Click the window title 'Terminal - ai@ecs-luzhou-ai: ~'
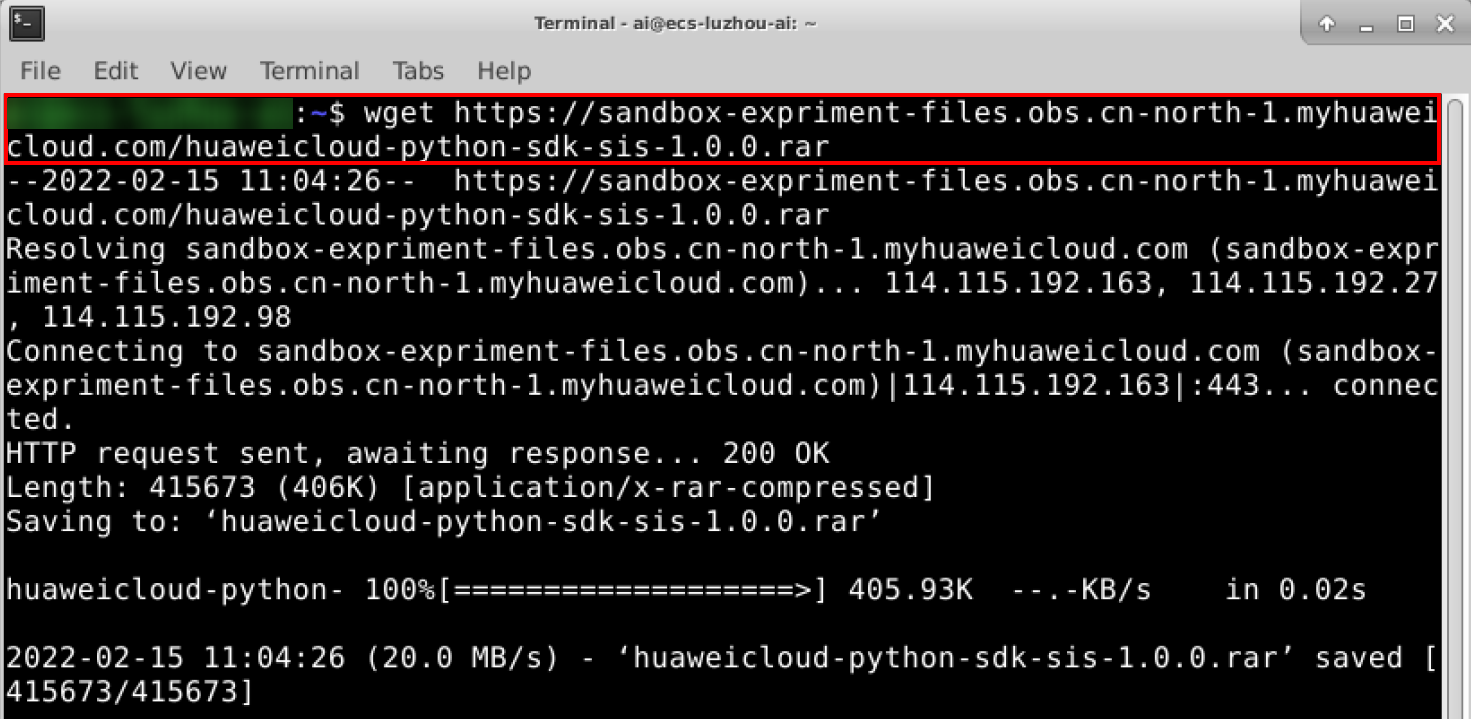1471x719 pixels. point(676,23)
